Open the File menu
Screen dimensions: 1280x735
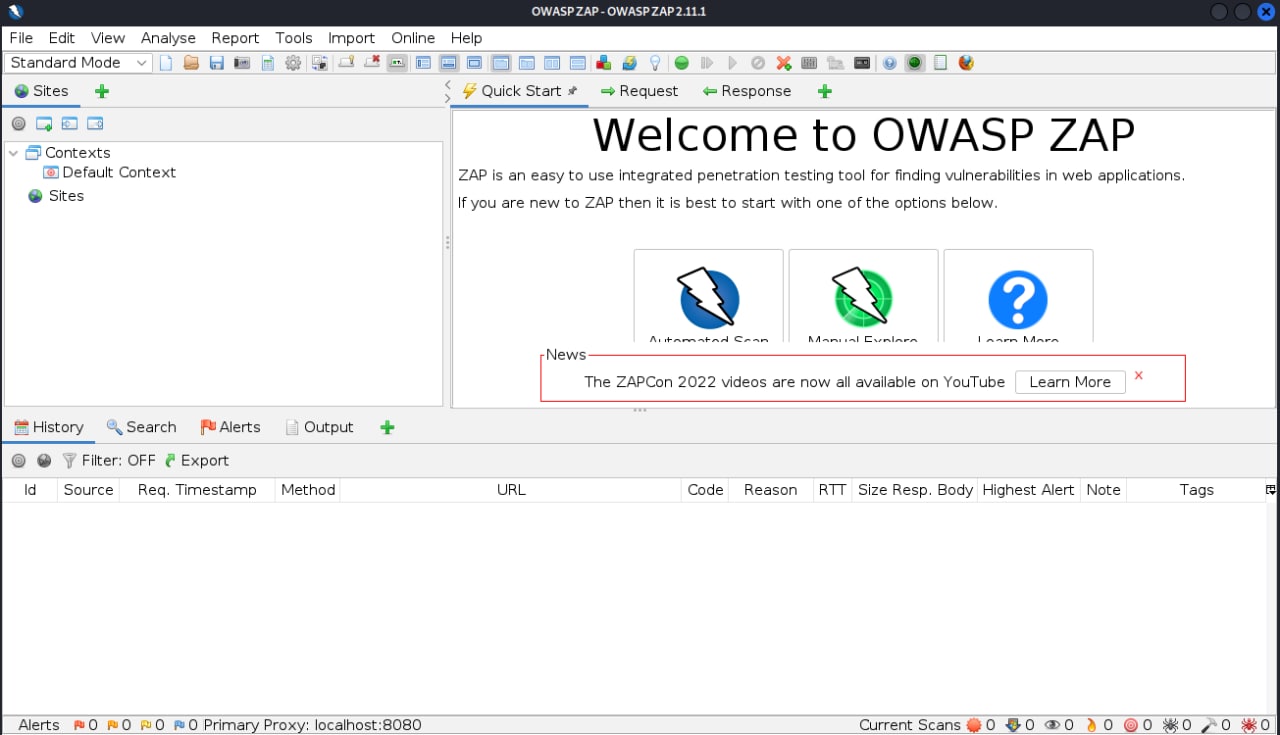[21, 38]
